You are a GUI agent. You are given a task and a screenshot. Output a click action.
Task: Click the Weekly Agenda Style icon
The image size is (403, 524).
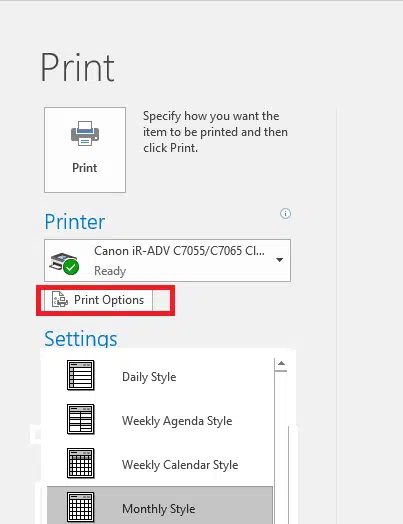(81, 419)
